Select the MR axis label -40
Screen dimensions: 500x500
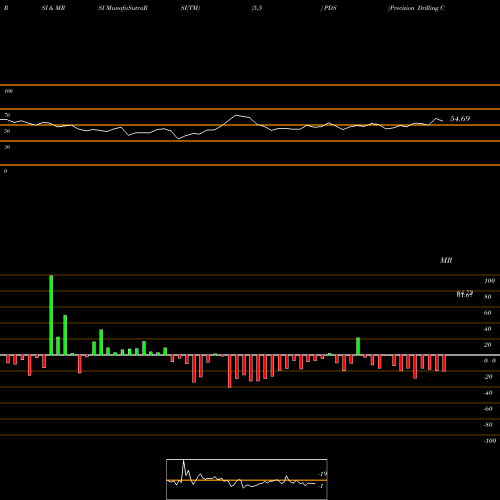click(488, 393)
